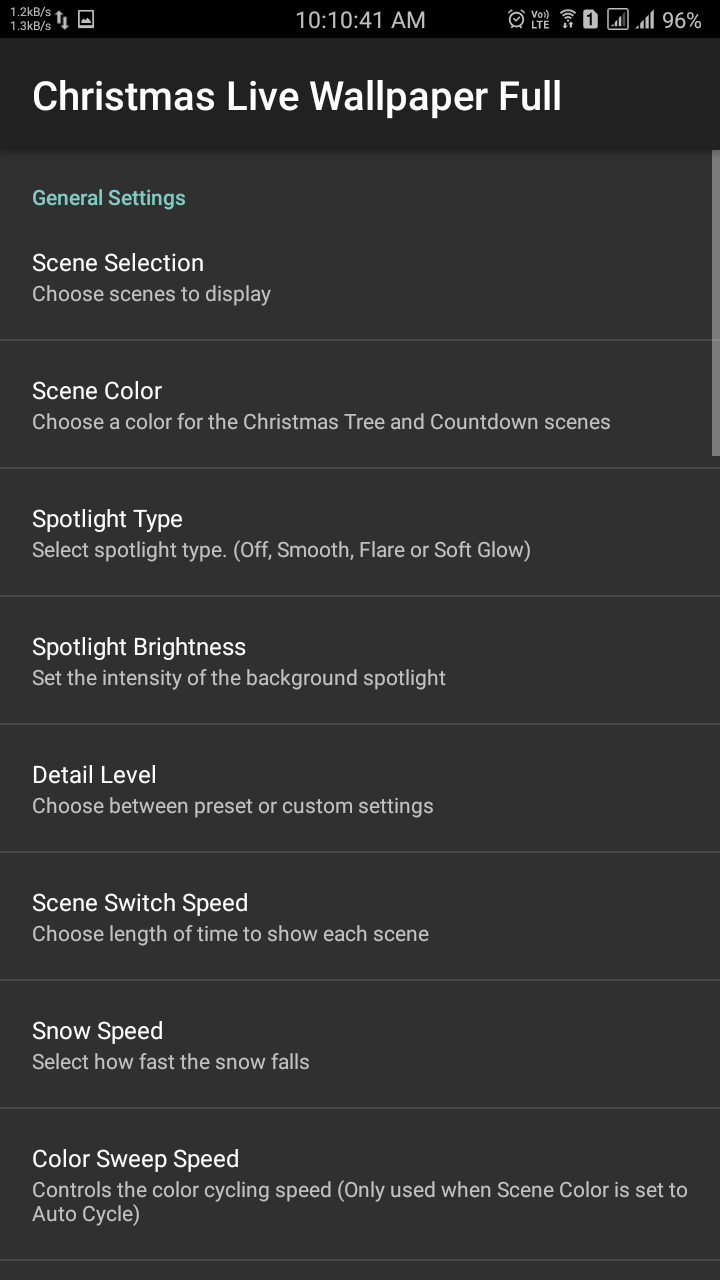
Task: Tap the network speed arrows icon
Action: pyautogui.click(x=63, y=19)
